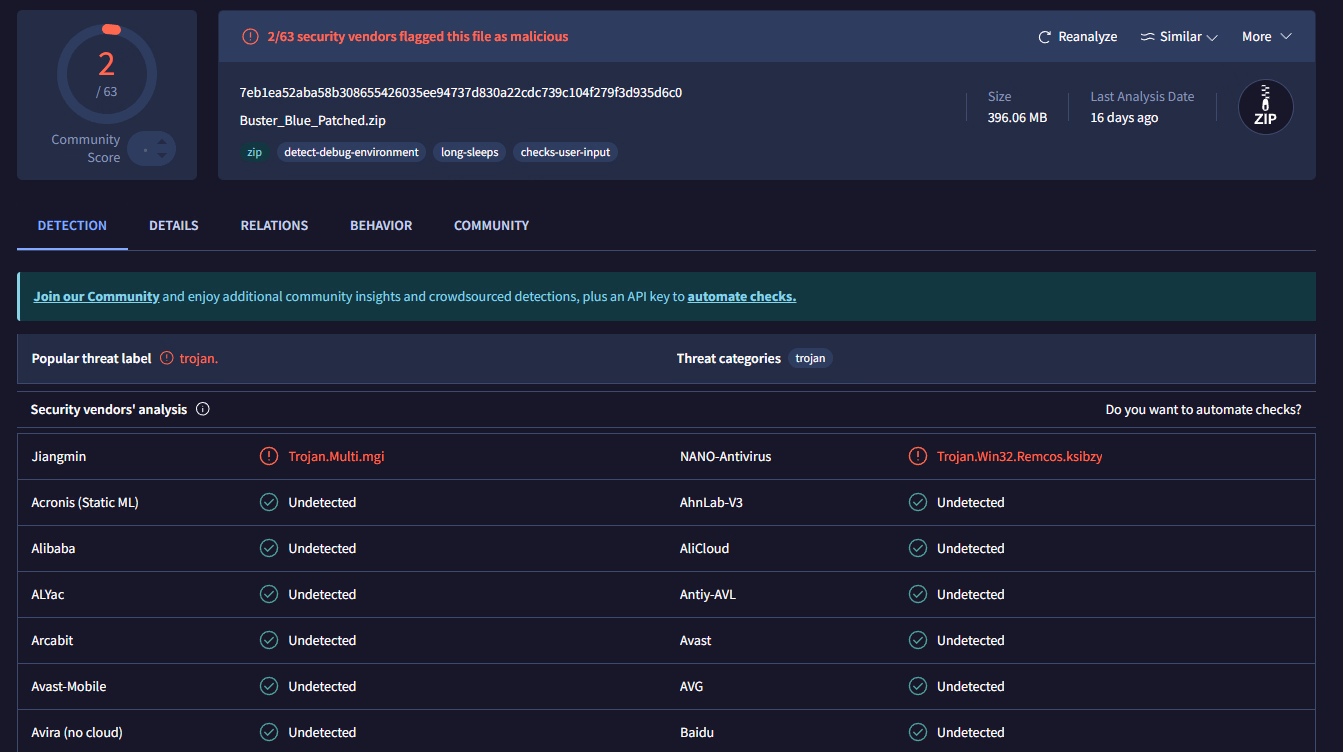This screenshot has width=1343, height=752.
Task: Upvote the community score with the up arrow
Action: point(163,141)
